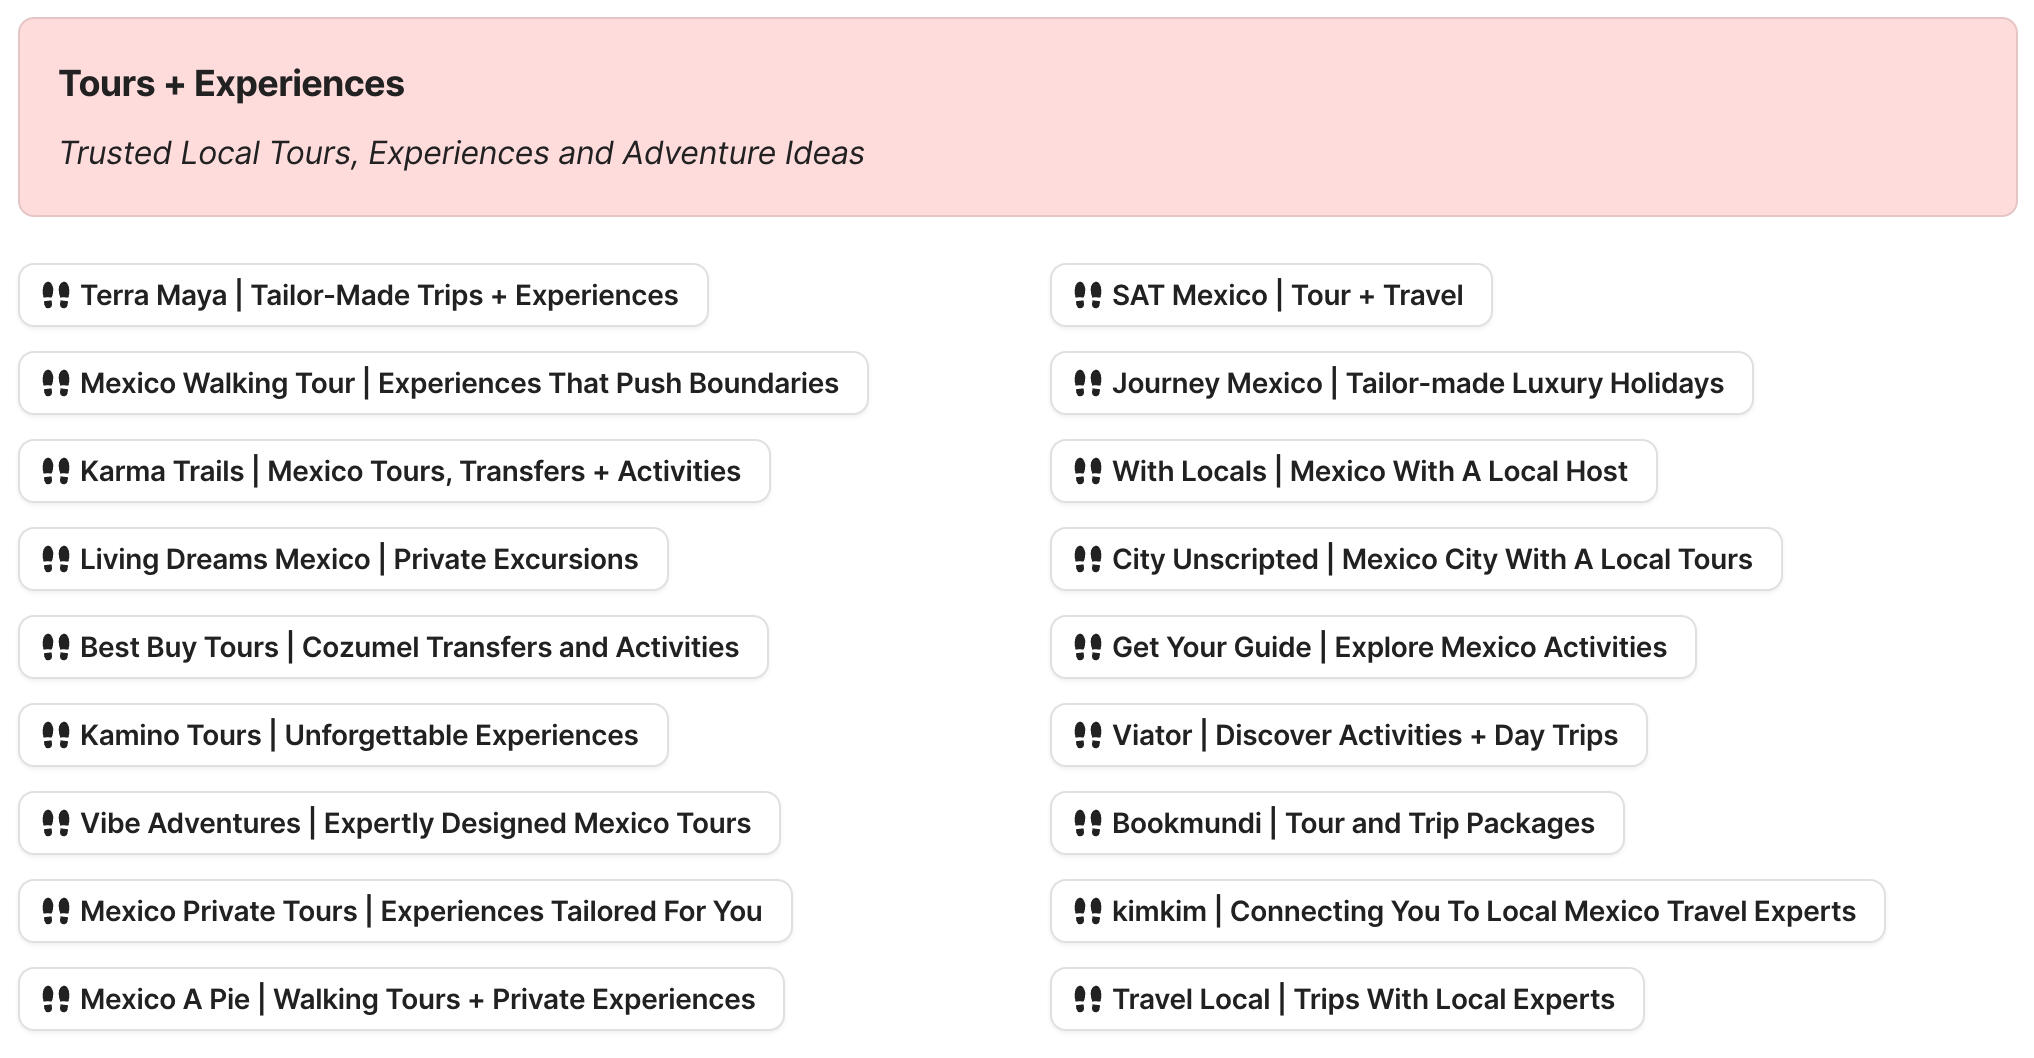The height and width of the screenshot is (1058, 2034).
Task: Click footprints icon next to kimkim
Action: tap(1088, 911)
